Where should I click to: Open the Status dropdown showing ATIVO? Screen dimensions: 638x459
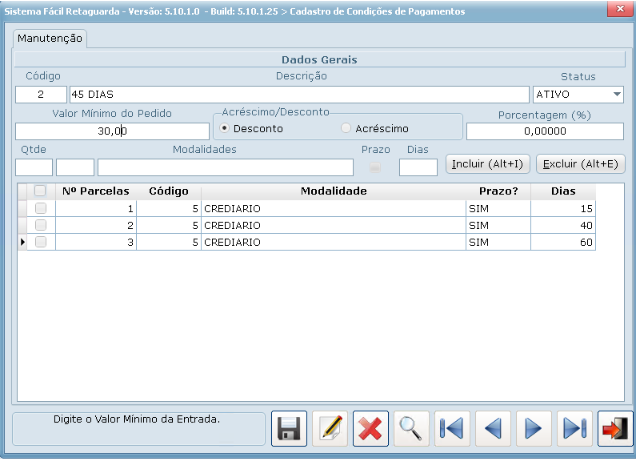coord(616,95)
